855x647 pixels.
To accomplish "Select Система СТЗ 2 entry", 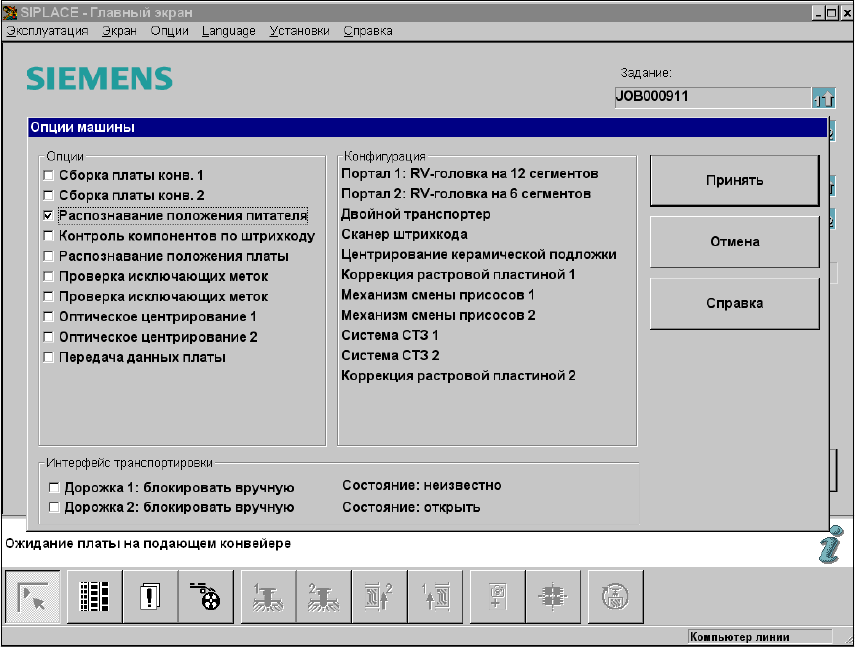I will 390,355.
